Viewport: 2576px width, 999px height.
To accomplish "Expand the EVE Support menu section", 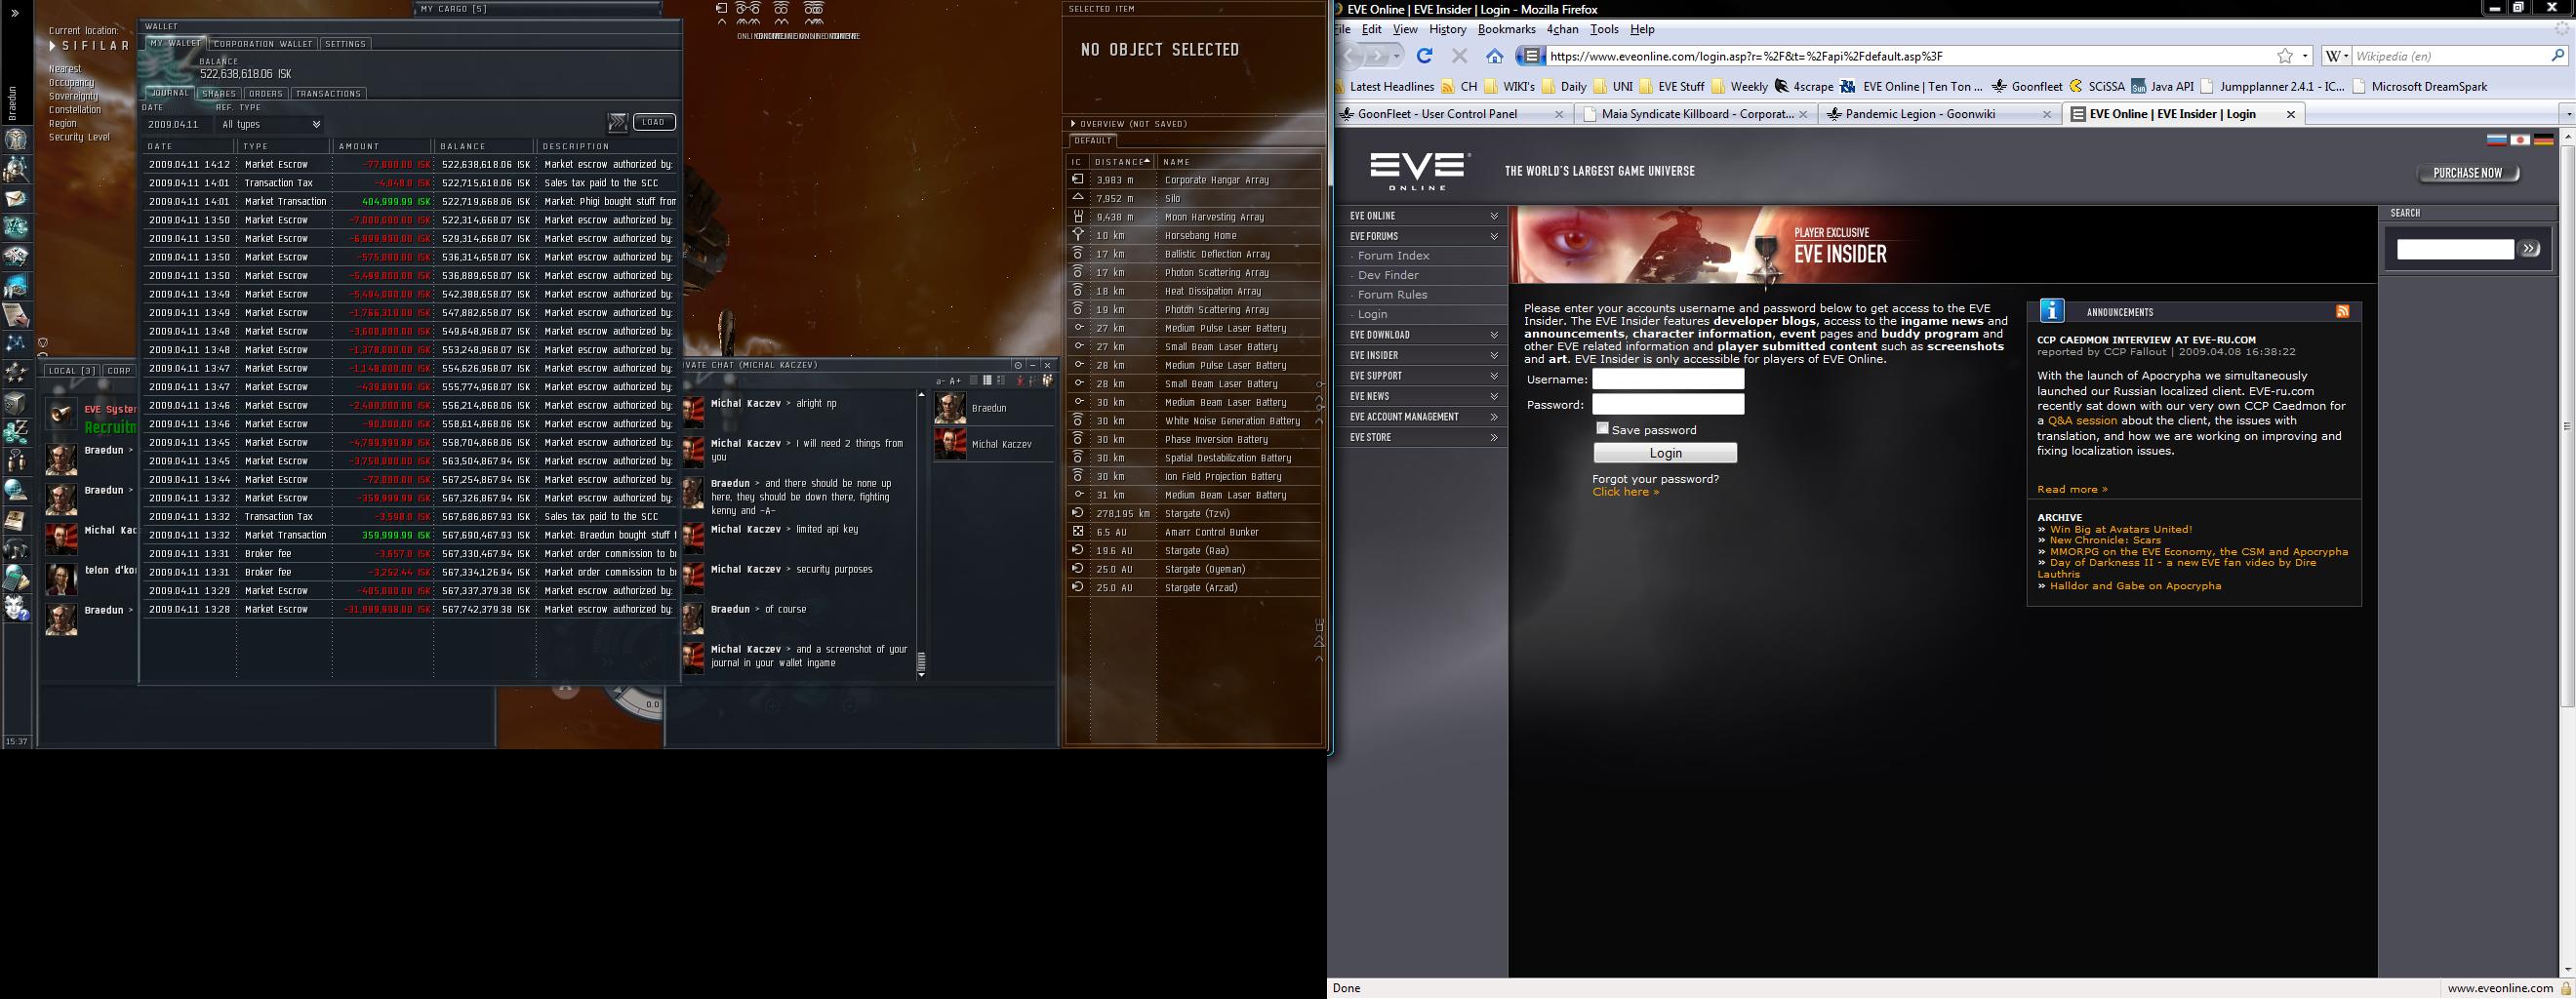I will (x=1494, y=376).
